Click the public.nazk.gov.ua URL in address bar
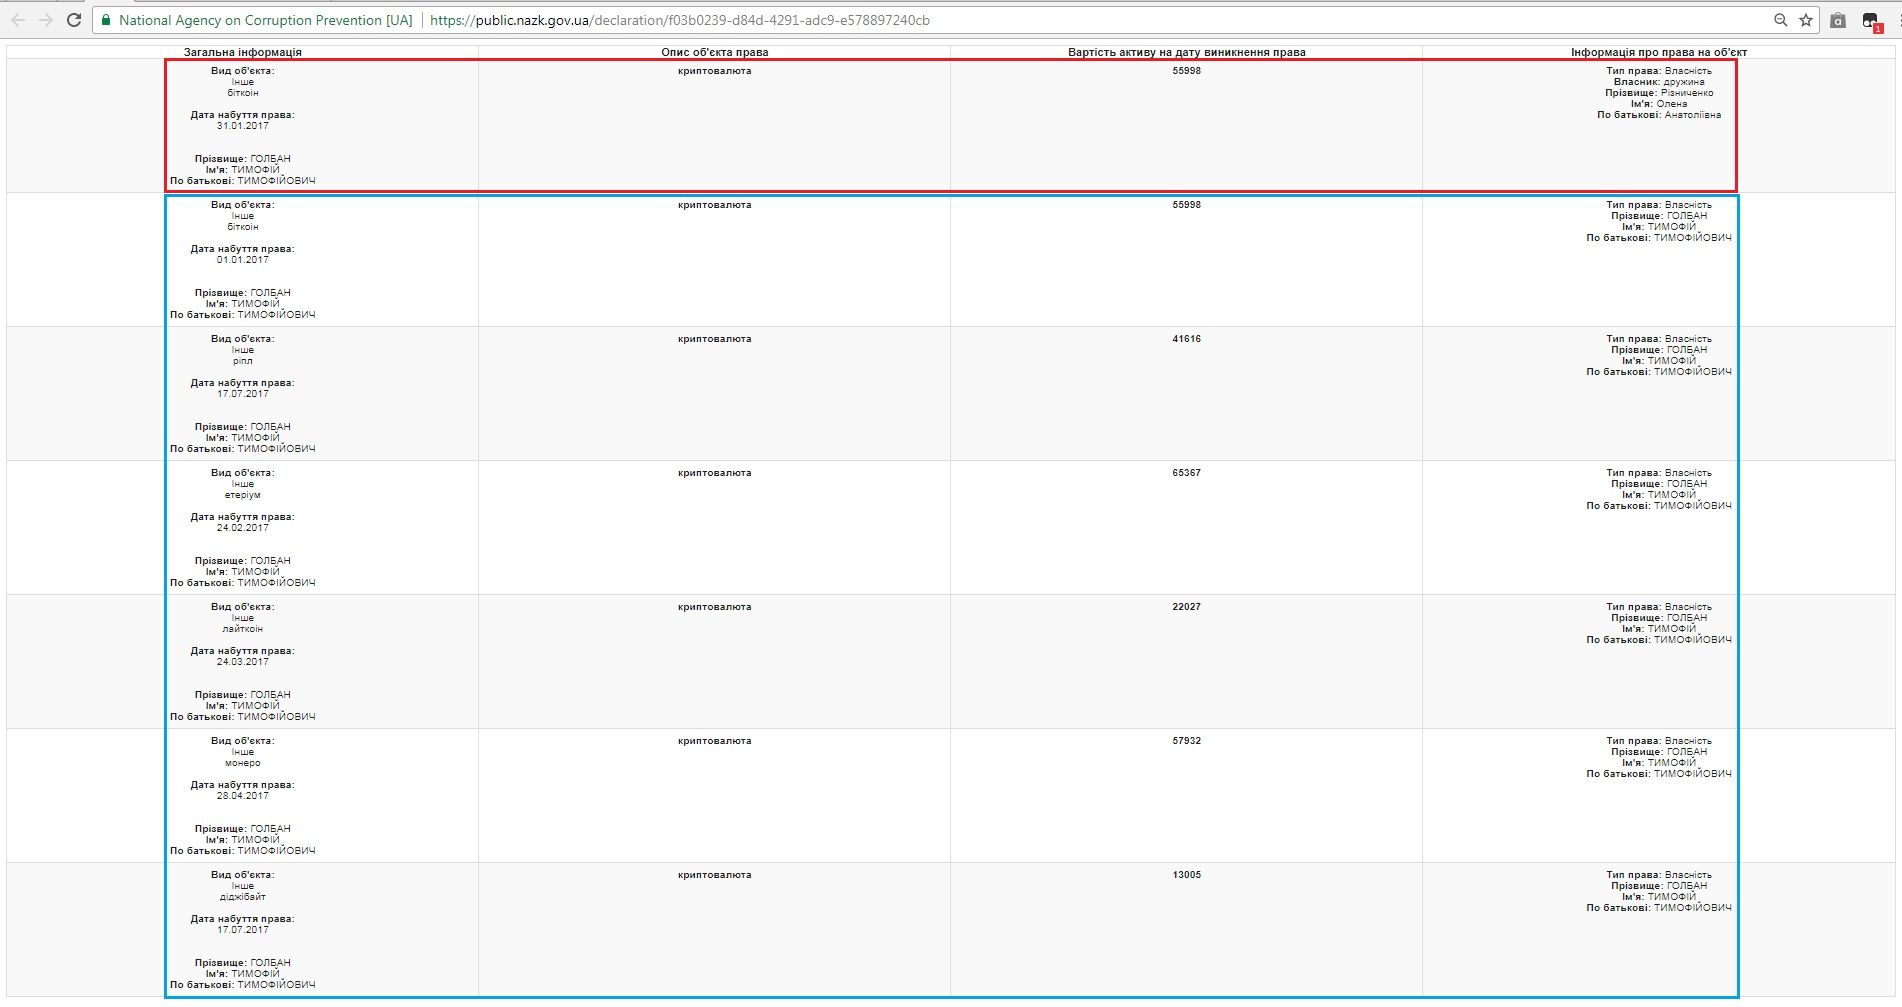This screenshot has height=1007, width=1902. (x=679, y=20)
